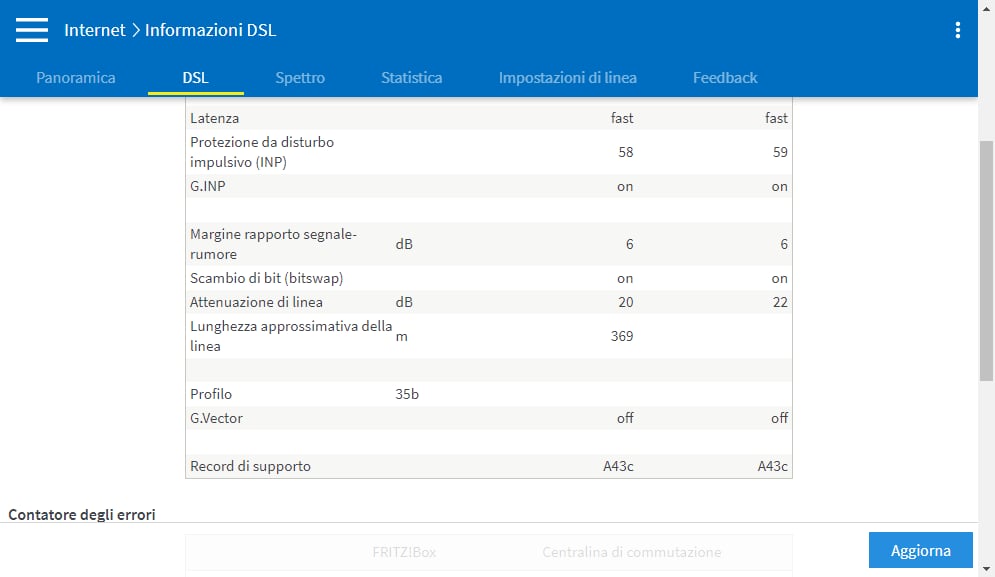Click the vertical scrollbar thumb
Image resolution: width=995 pixels, height=577 pixels.
pos(986,260)
